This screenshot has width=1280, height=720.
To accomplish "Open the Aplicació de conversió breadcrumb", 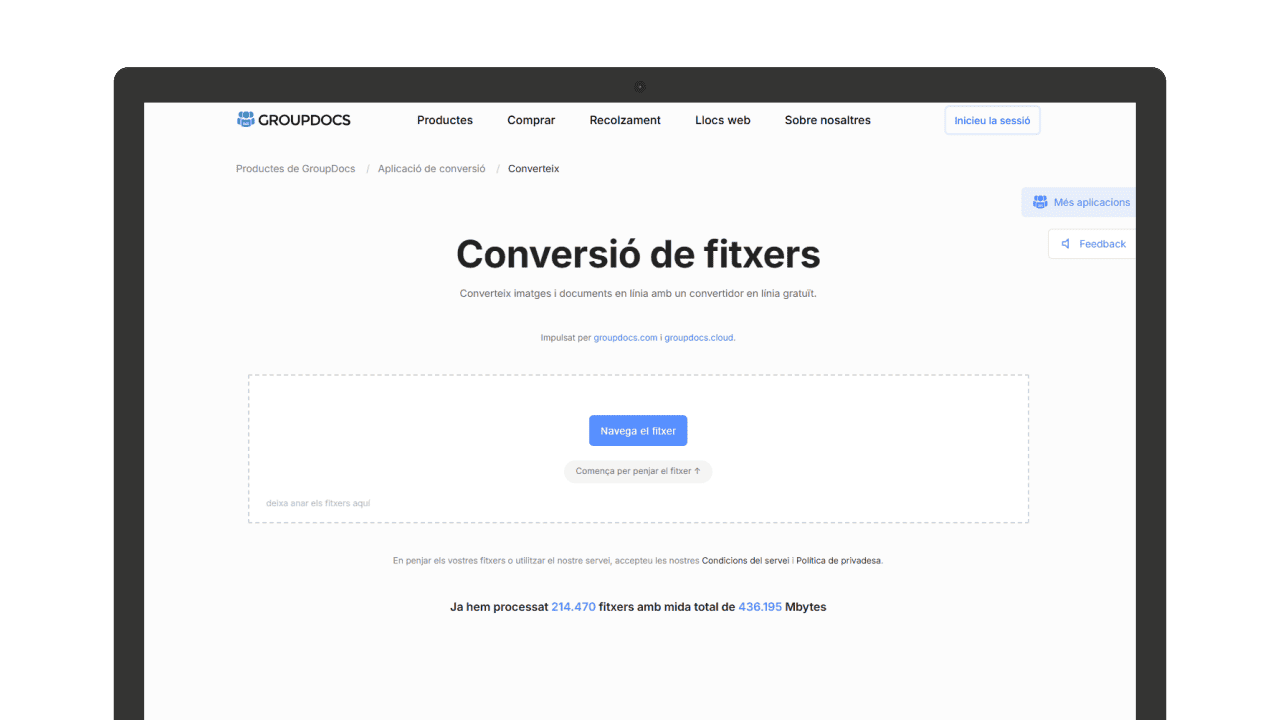I will (431, 169).
